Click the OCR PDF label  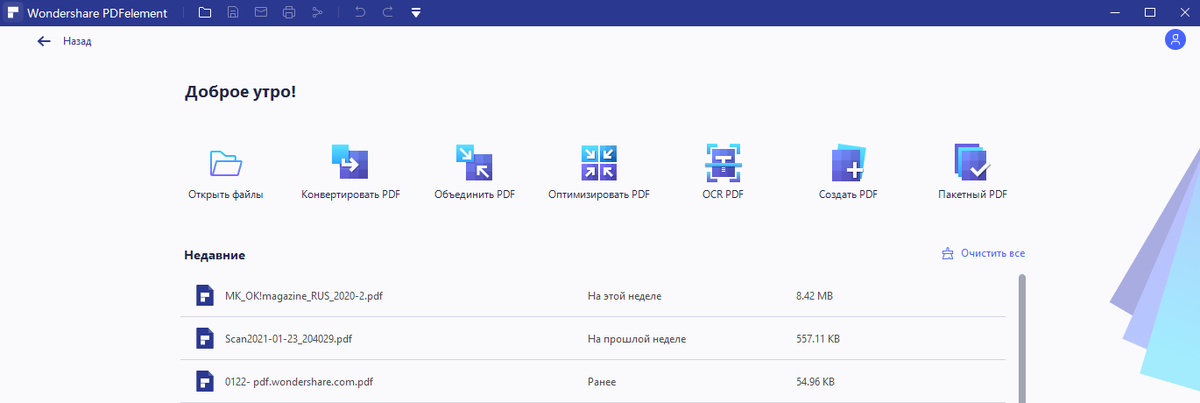click(x=723, y=195)
